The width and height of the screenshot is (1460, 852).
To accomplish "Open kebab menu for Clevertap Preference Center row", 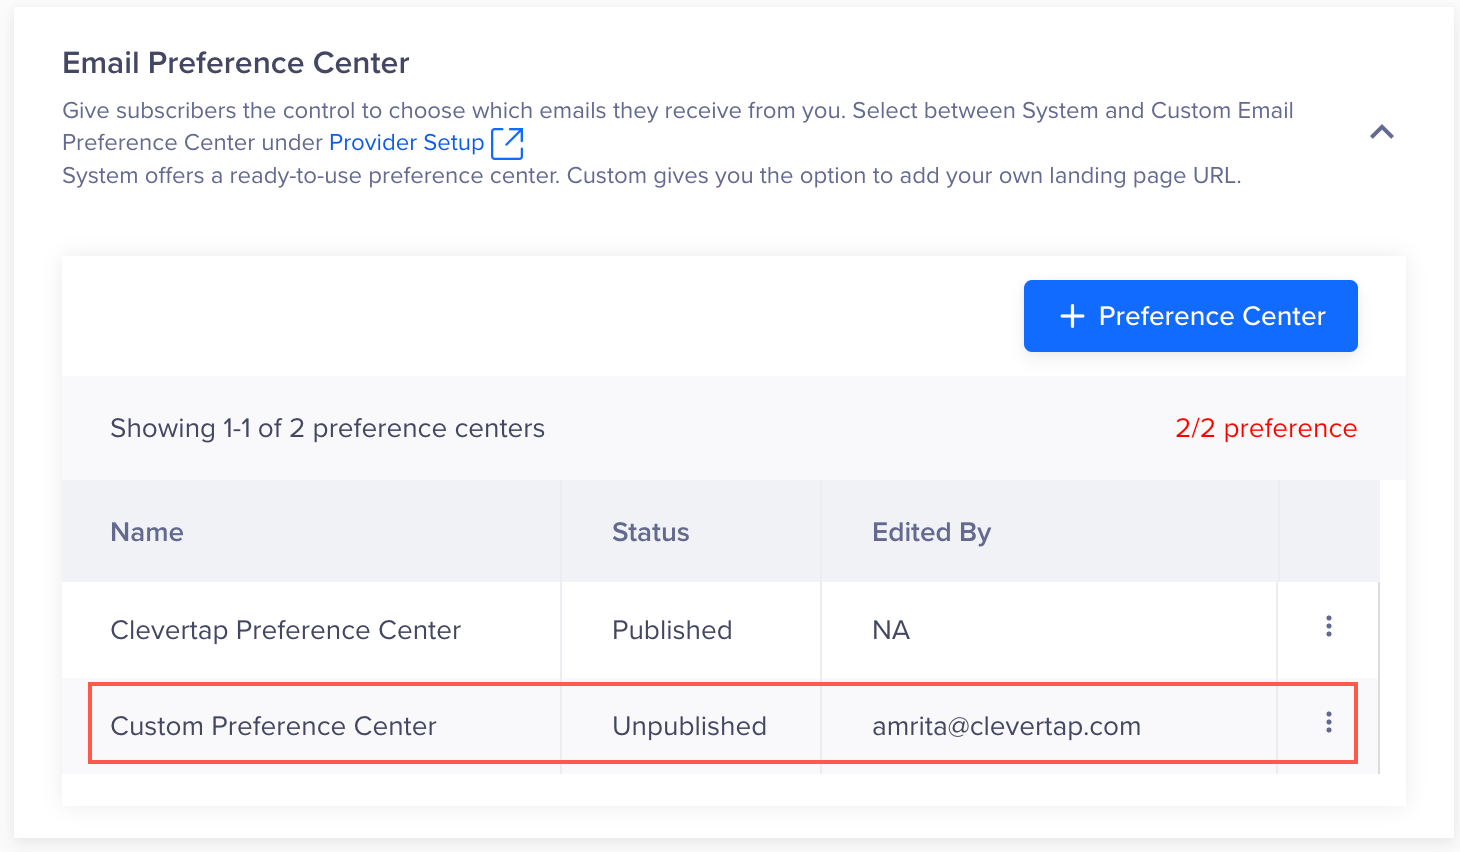I will point(1328,627).
